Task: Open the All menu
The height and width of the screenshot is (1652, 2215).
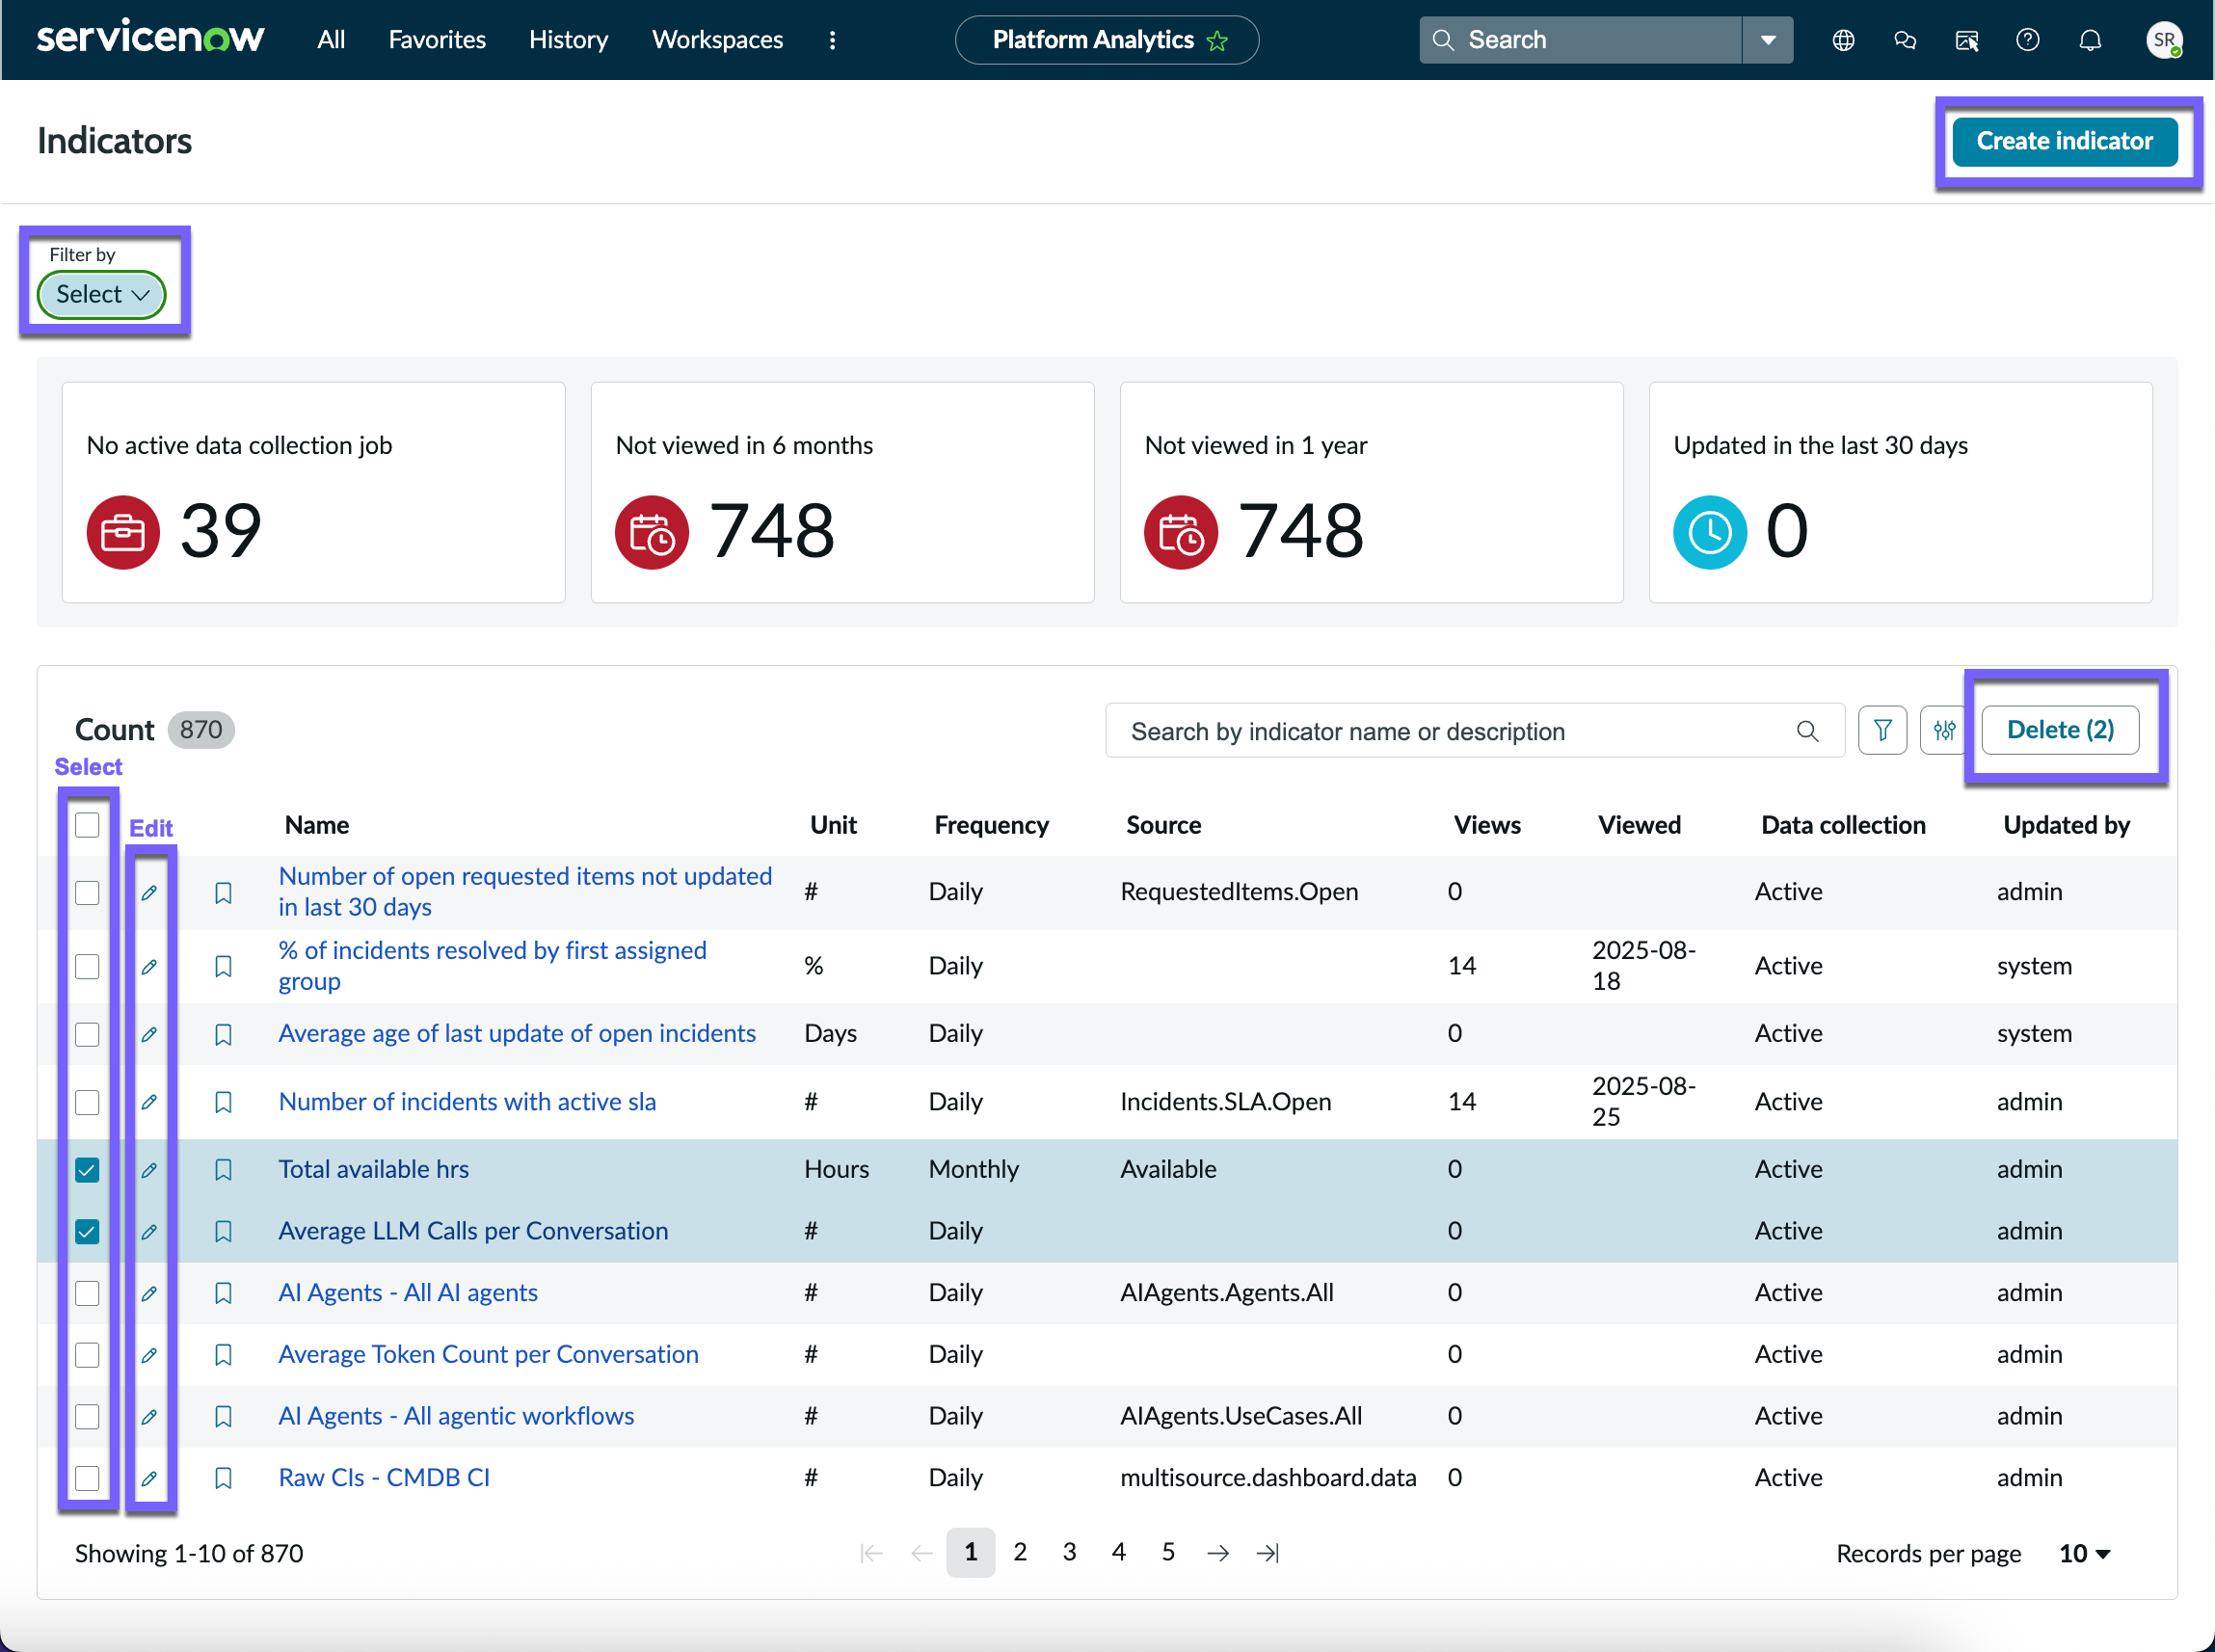Action: pos(331,40)
